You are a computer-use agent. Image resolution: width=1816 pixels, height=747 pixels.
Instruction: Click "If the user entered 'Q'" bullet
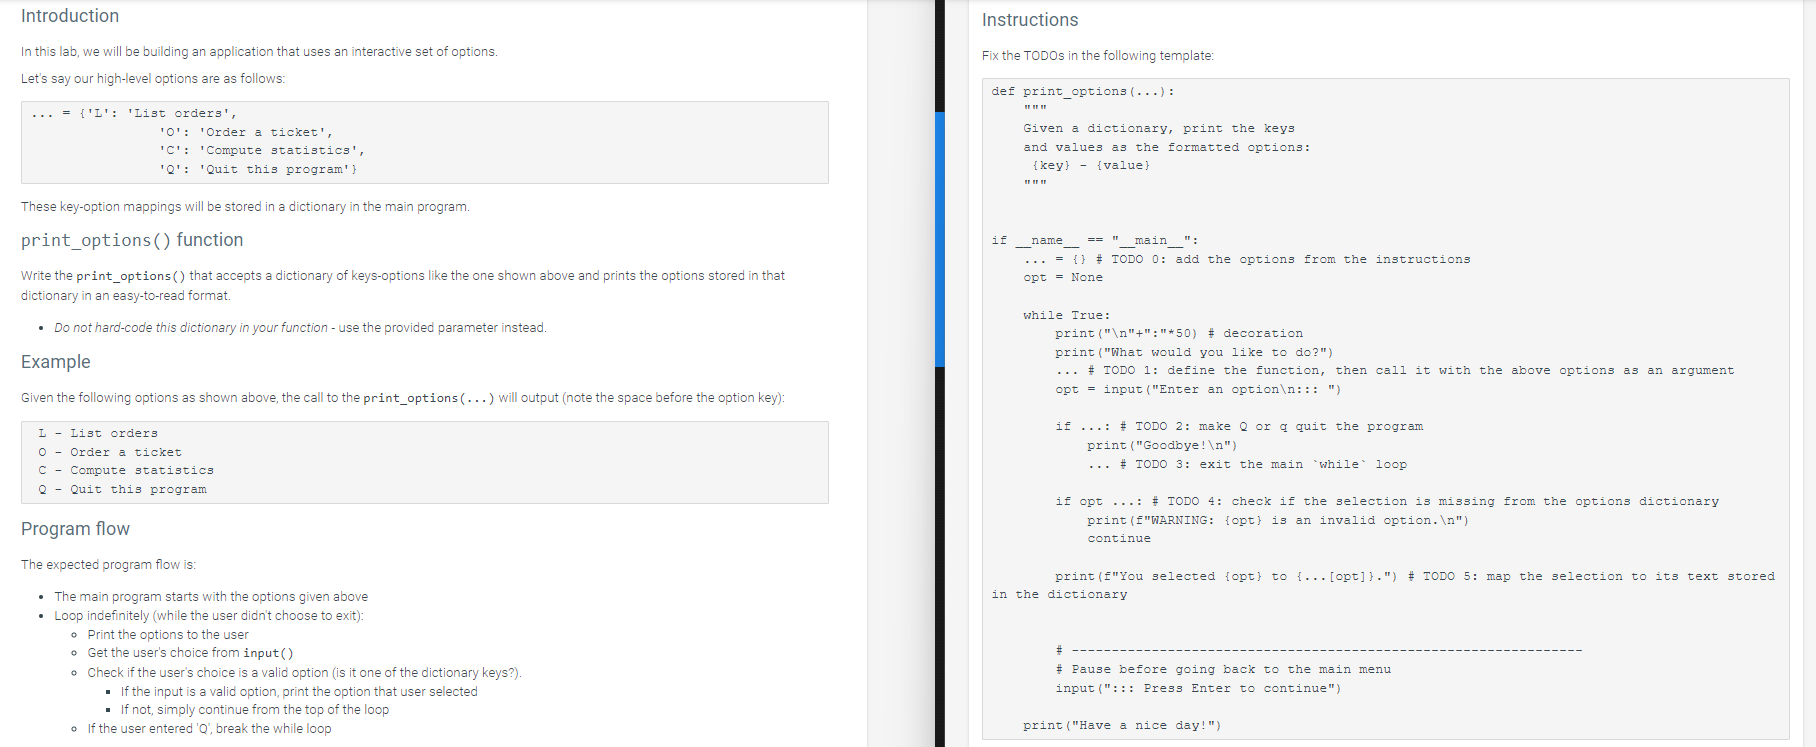coord(209,729)
